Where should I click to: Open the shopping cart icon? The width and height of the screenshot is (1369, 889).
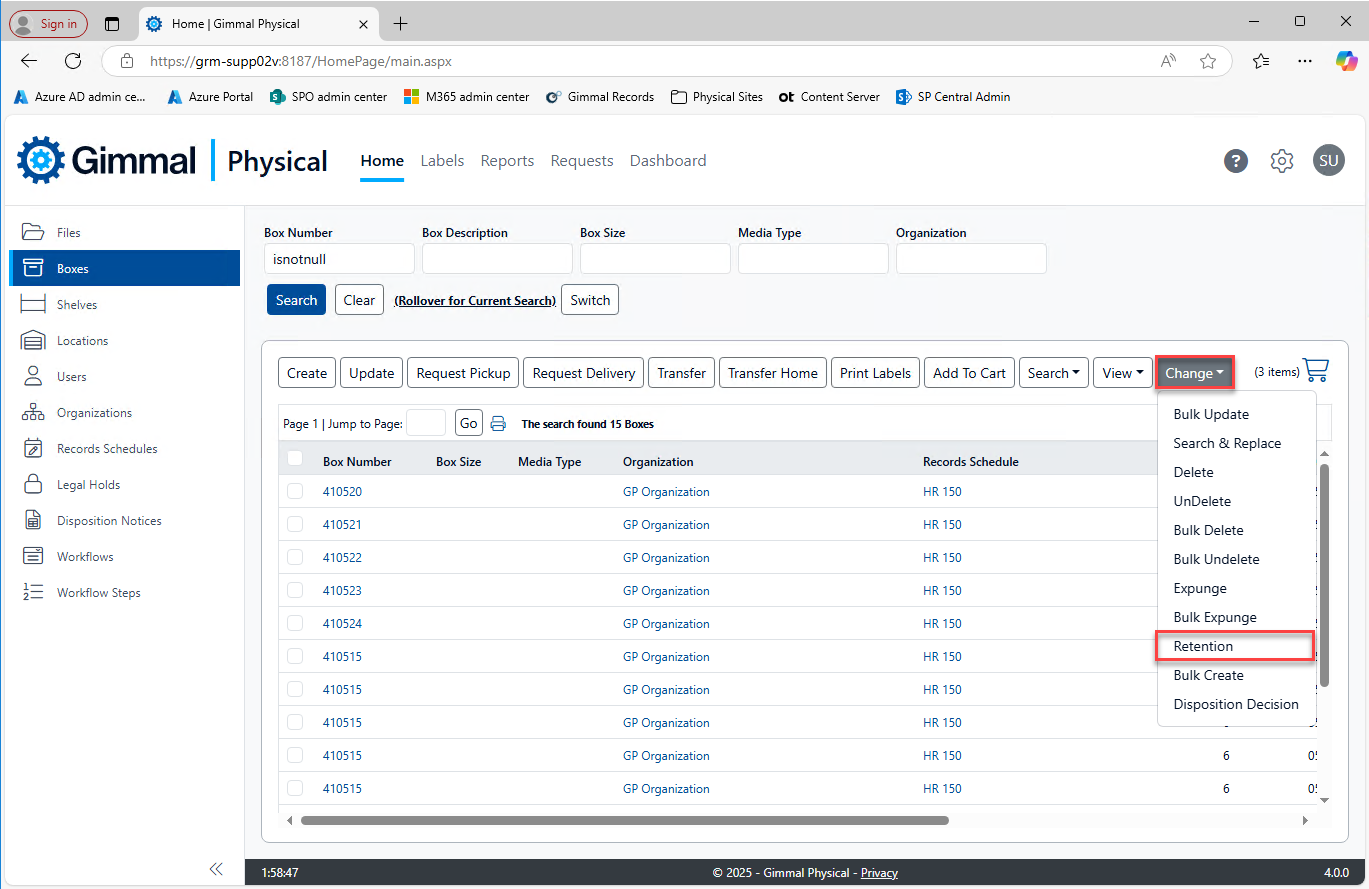[1317, 371]
